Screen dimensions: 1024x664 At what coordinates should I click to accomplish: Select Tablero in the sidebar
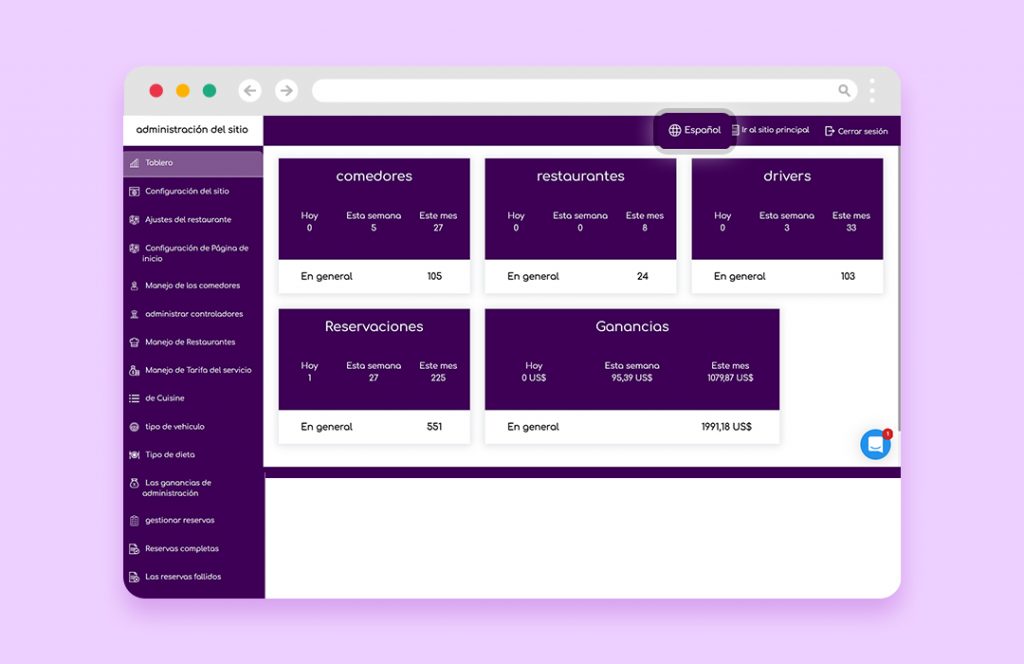tap(193, 163)
